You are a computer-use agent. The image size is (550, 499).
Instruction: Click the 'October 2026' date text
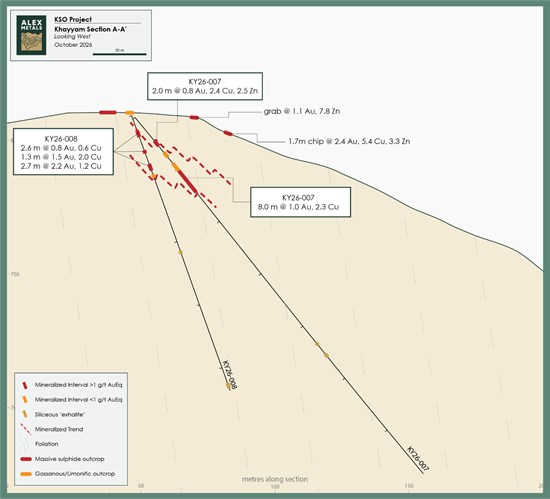(x=73, y=45)
